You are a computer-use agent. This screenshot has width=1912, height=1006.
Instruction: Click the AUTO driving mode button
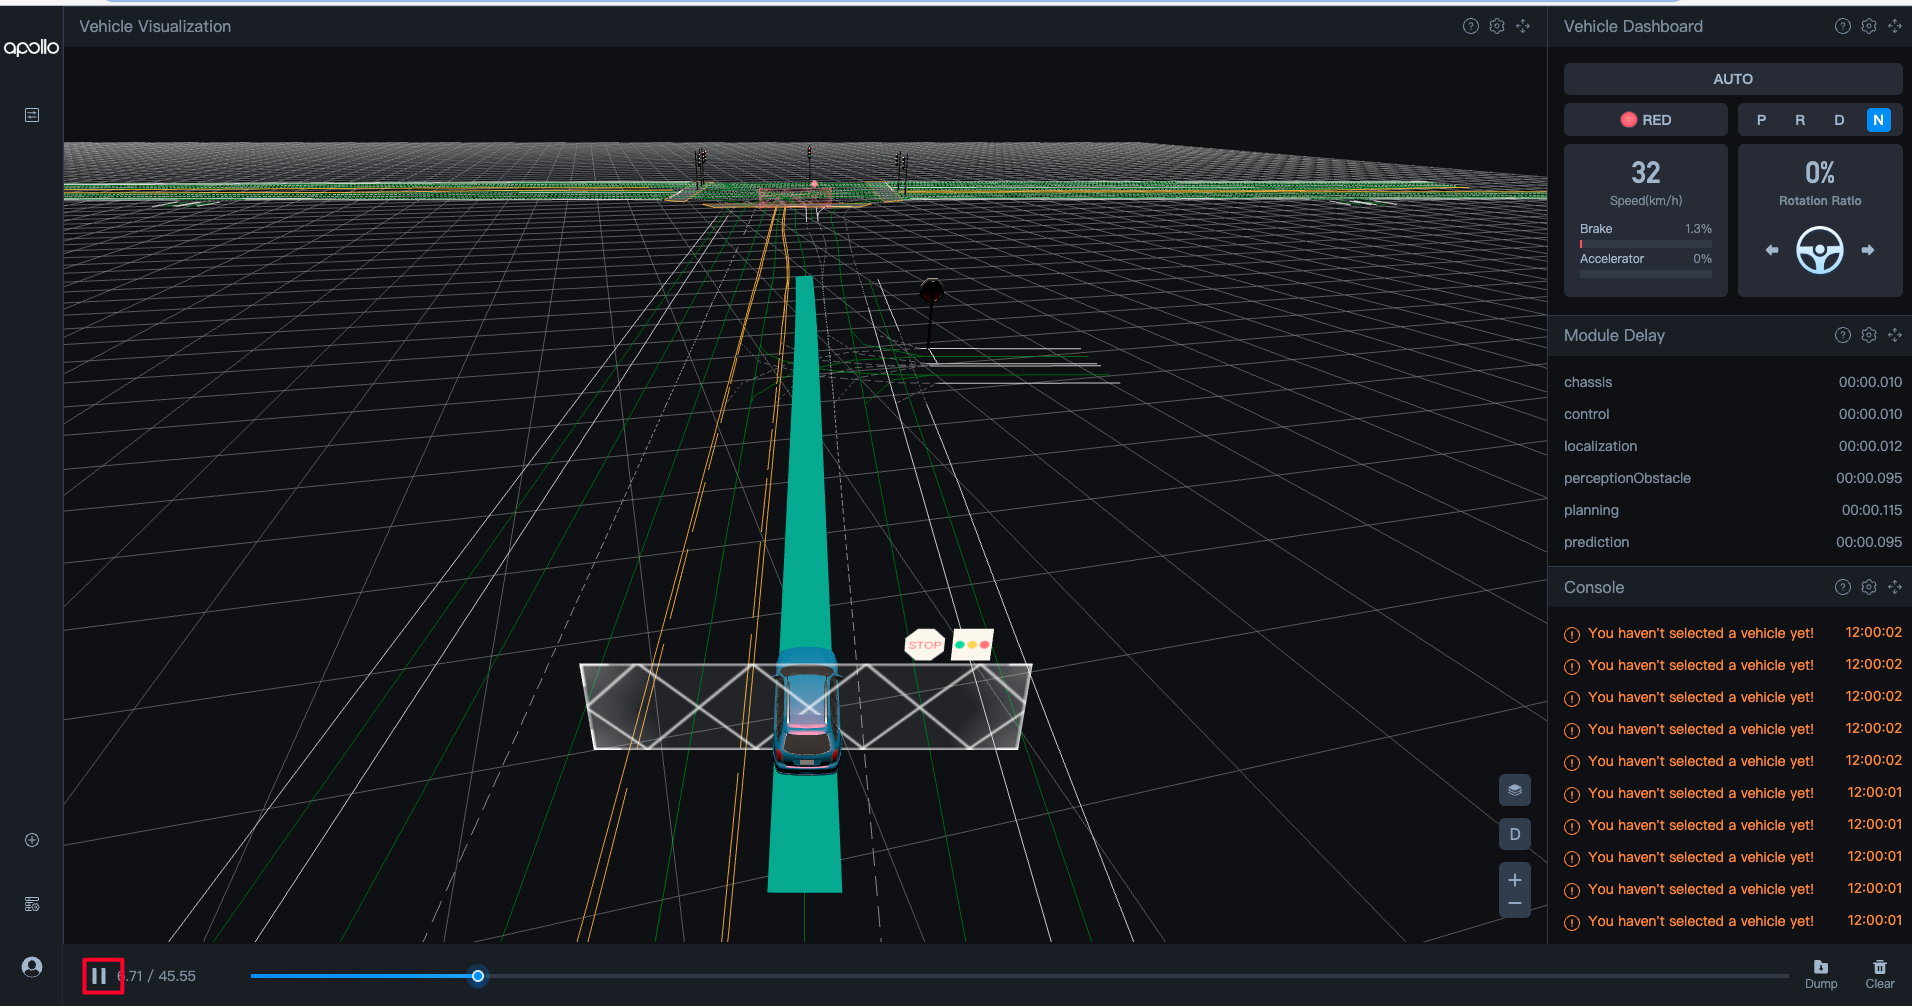click(x=1732, y=79)
